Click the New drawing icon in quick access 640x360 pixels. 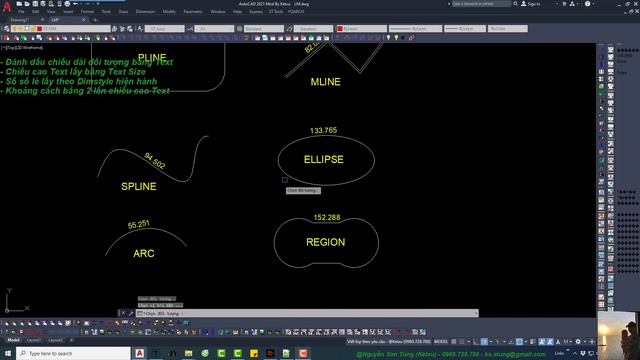19,4
